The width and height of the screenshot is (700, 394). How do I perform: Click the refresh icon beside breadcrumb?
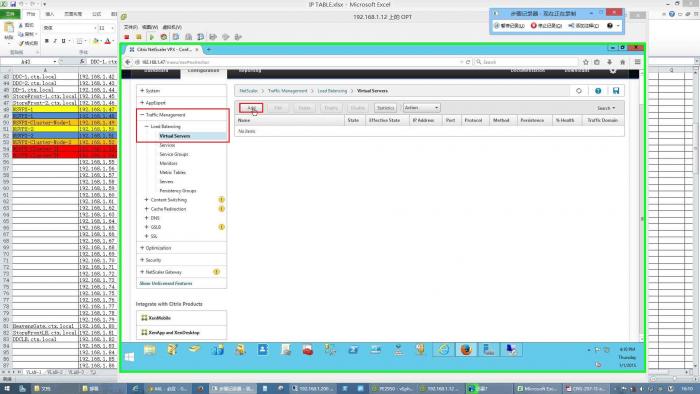tap(579, 91)
